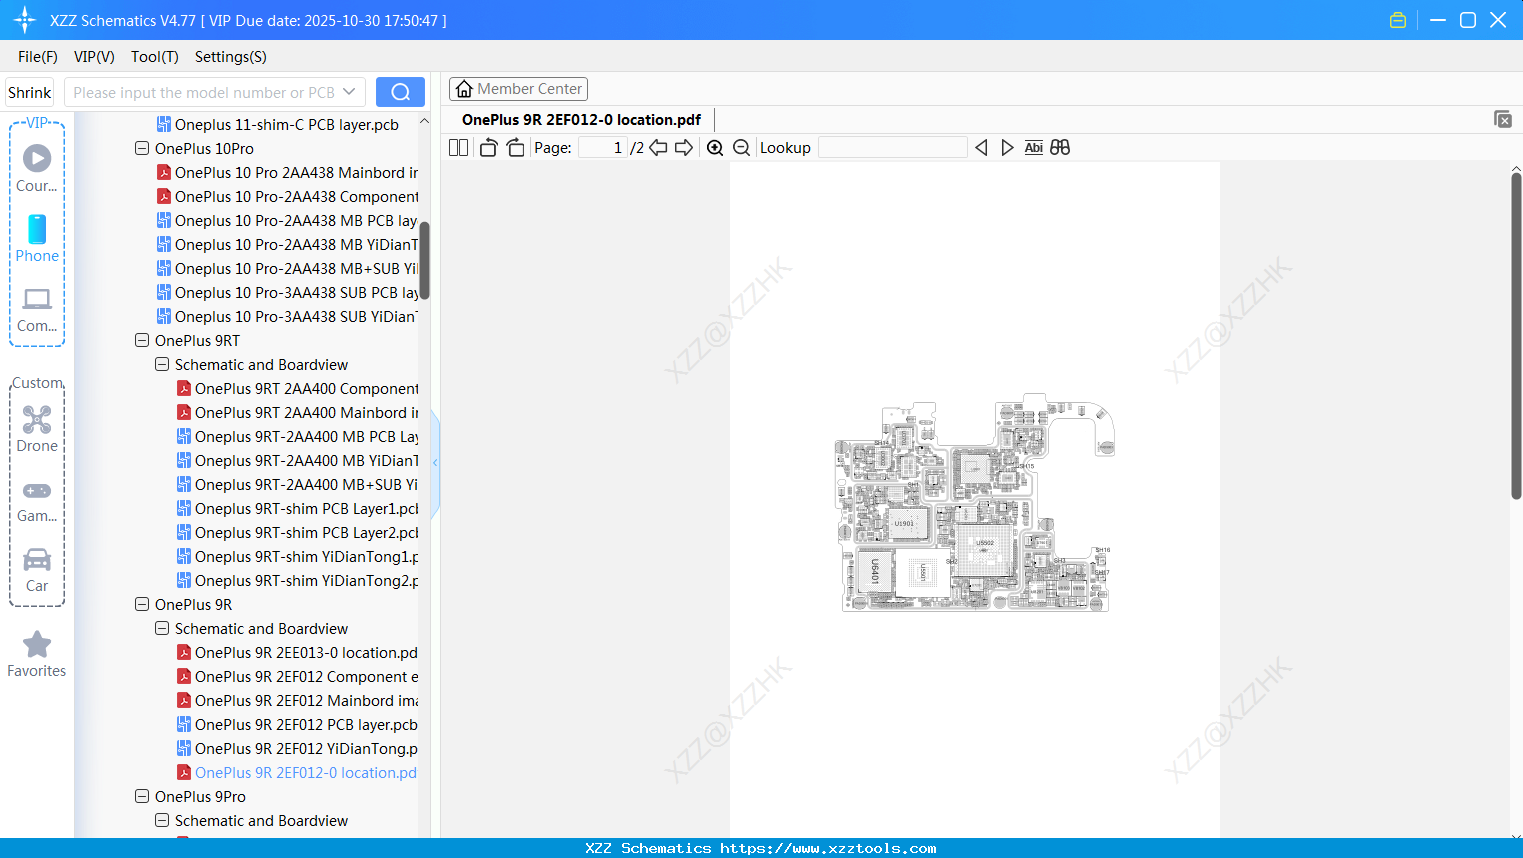Collapse the sidebar with Shrink

coord(29,91)
